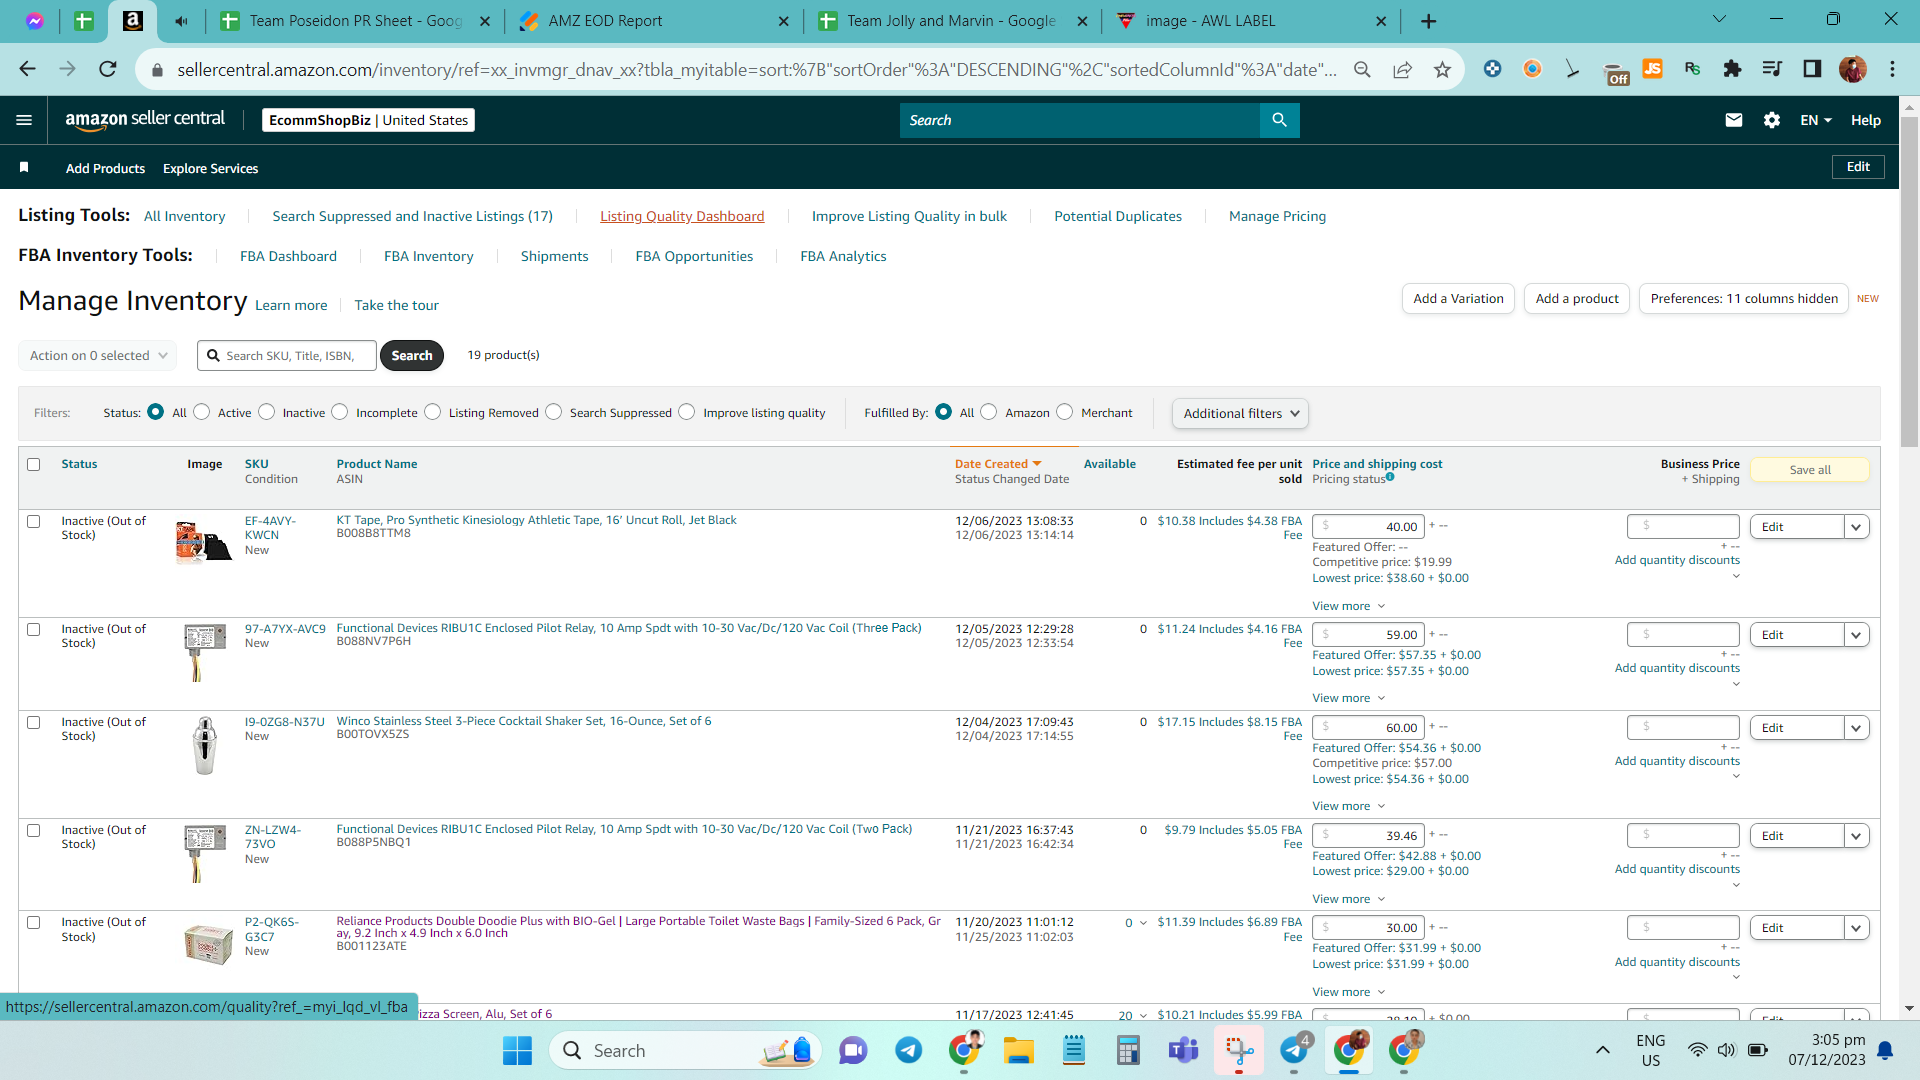
Task: Click the search magnifier button in header
Action: click(x=1279, y=120)
